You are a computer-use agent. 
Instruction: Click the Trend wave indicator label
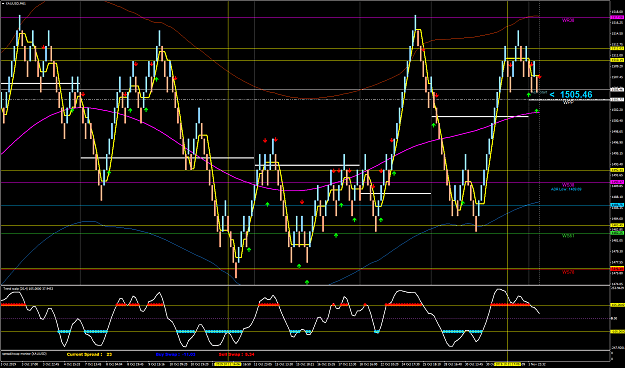[28, 288]
